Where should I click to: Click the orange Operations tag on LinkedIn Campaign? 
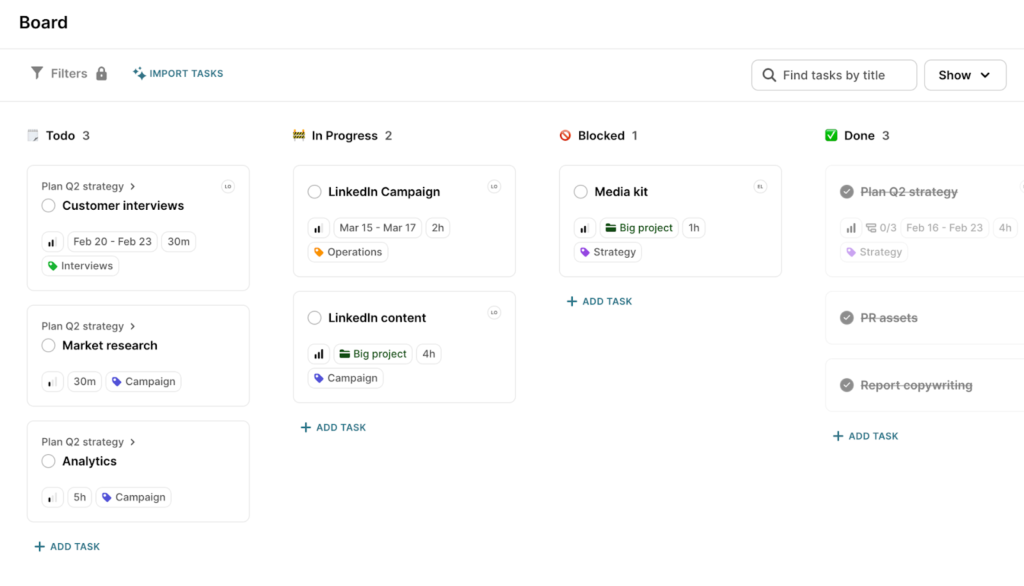click(347, 252)
